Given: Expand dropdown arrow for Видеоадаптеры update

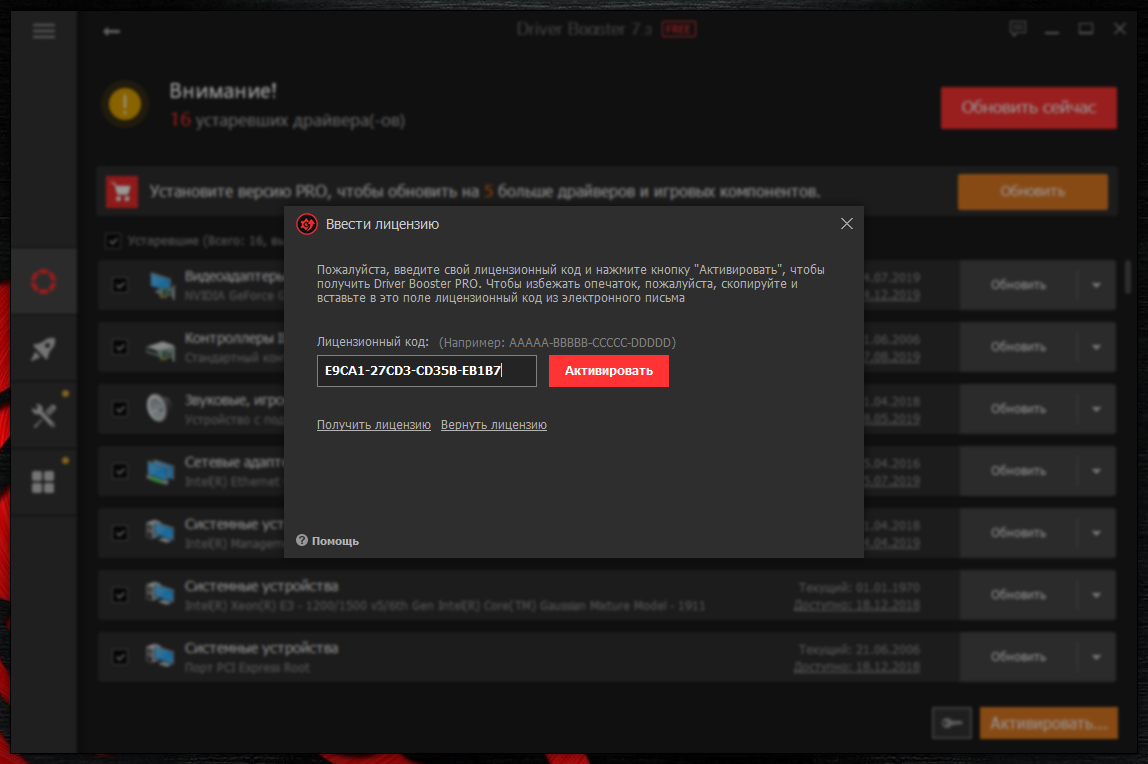Looking at the screenshot, I should [1096, 285].
